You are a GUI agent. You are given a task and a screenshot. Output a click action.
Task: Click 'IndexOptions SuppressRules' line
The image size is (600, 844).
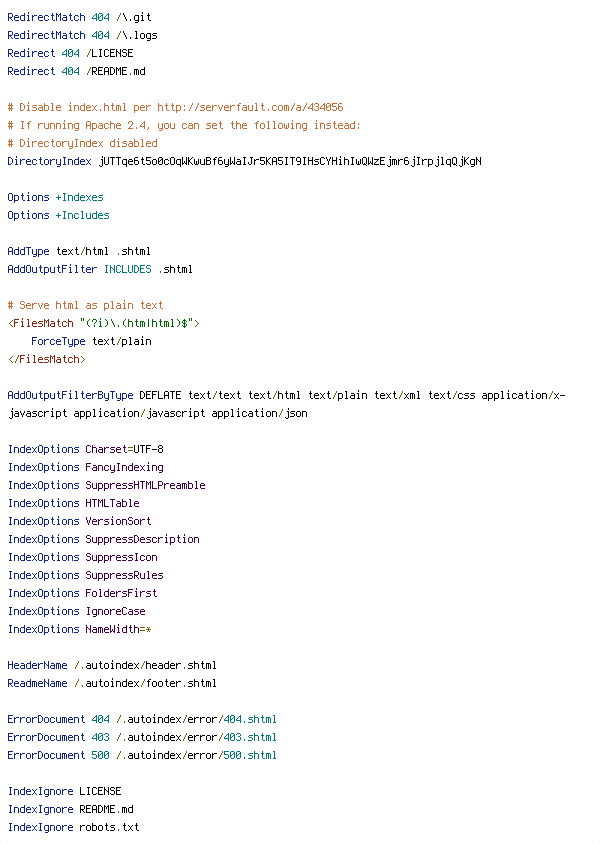tap(85, 575)
